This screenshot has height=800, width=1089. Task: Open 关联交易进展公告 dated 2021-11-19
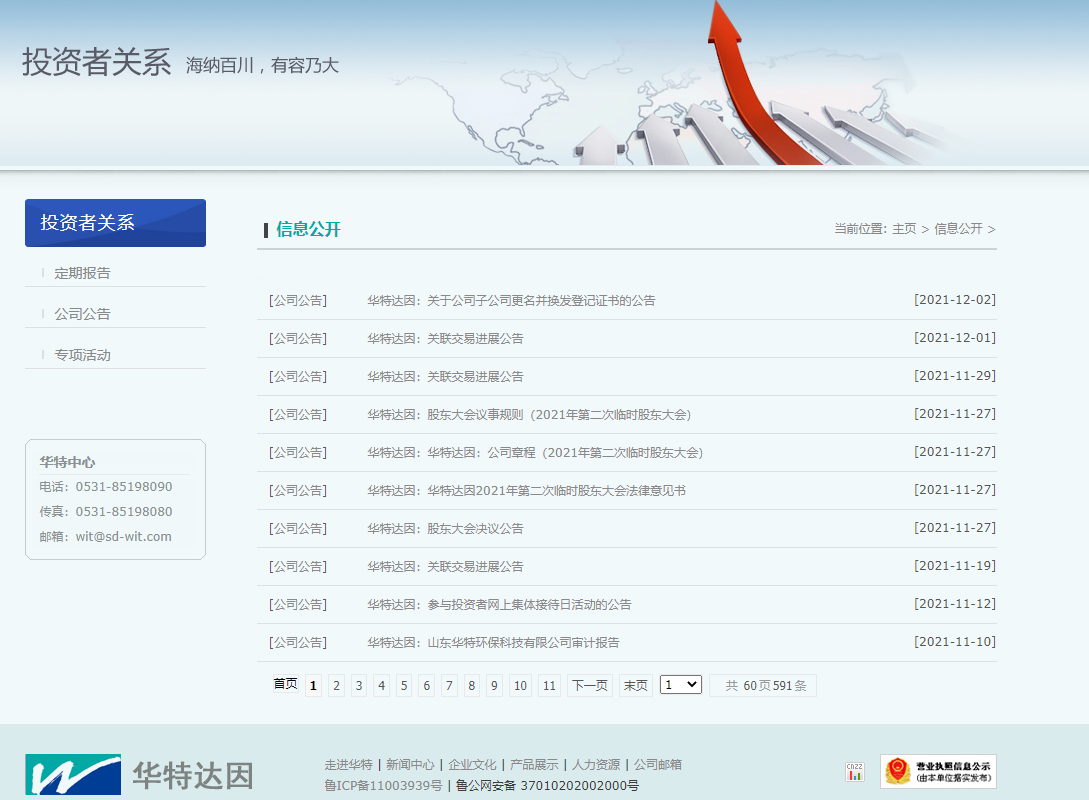click(445, 567)
